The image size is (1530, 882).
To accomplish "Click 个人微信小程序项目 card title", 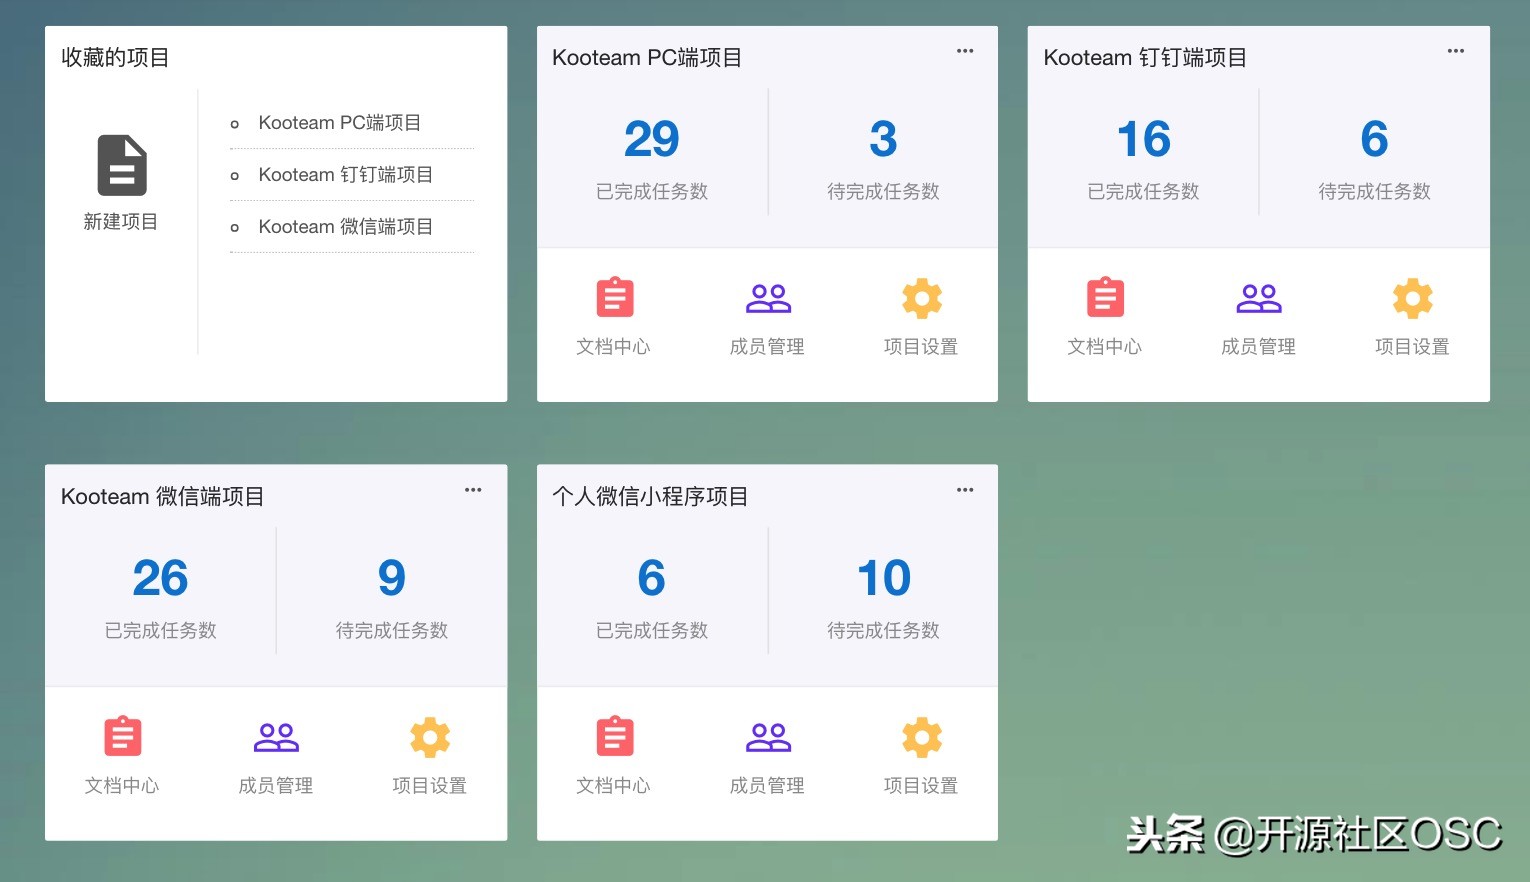I will (x=650, y=497).
